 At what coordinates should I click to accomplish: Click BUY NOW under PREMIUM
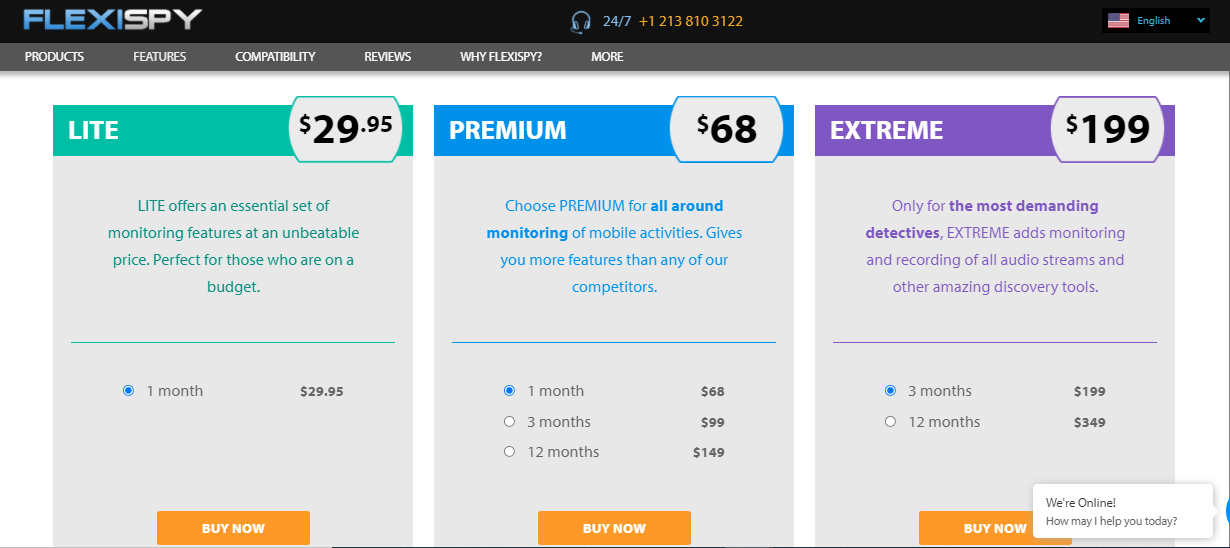(614, 528)
